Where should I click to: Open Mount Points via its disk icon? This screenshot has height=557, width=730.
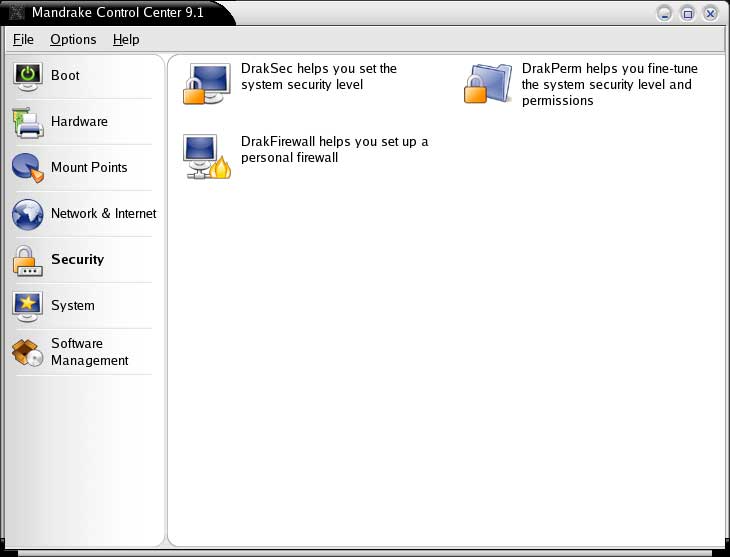(x=28, y=168)
